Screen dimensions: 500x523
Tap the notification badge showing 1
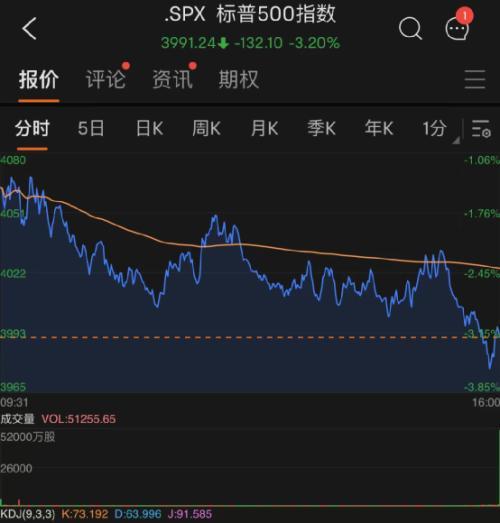(465, 15)
